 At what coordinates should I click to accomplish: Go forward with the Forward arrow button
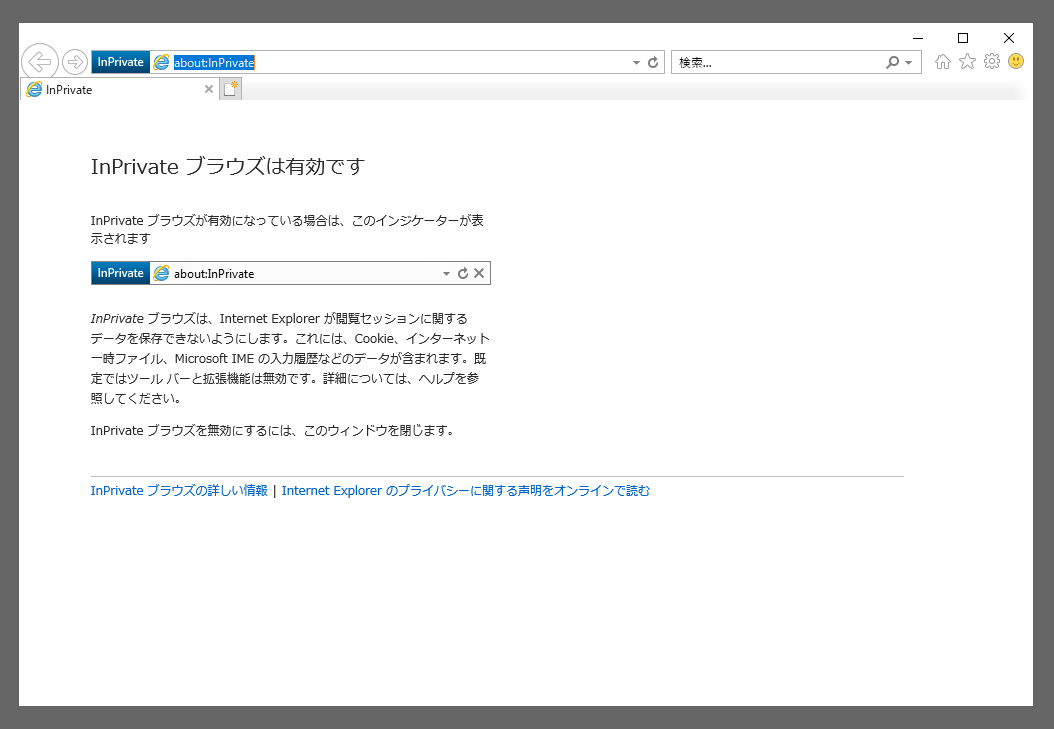coord(75,62)
